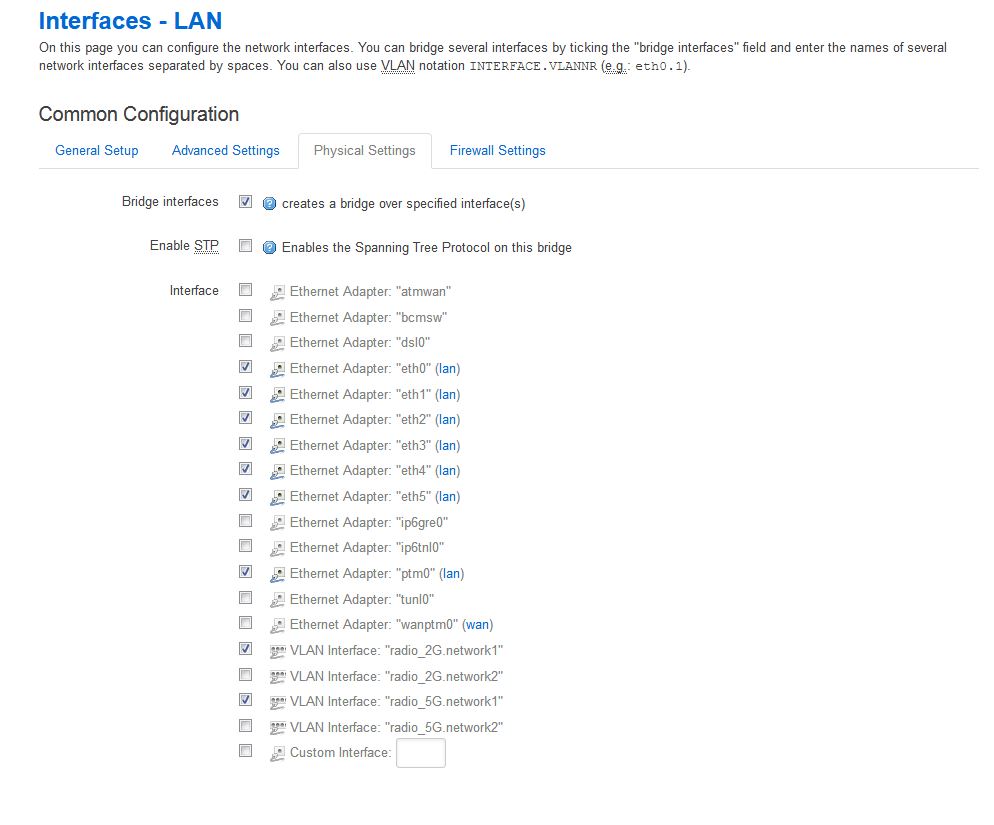Uncheck the eth1 interface checkbox
The width and height of the screenshot is (994, 825).
[x=245, y=393]
